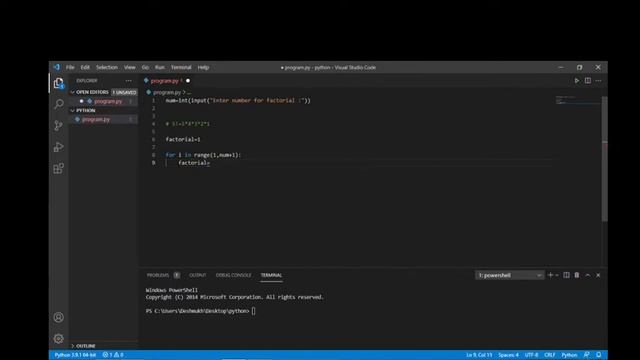This screenshot has width=640, height=360.
Task: Open the Explorer view in activity bar
Action: coord(58,83)
